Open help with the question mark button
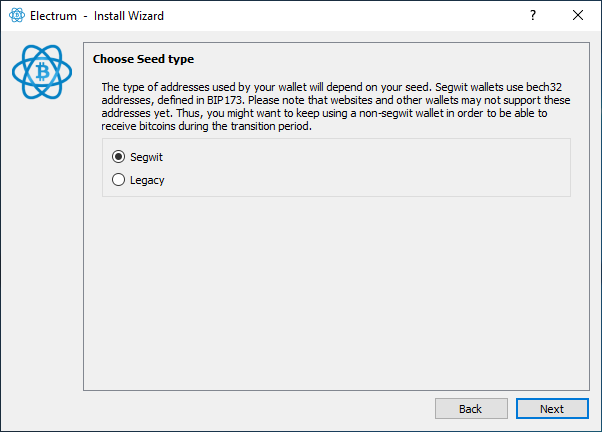Screen dimensions: 602x432 tap(533, 16)
